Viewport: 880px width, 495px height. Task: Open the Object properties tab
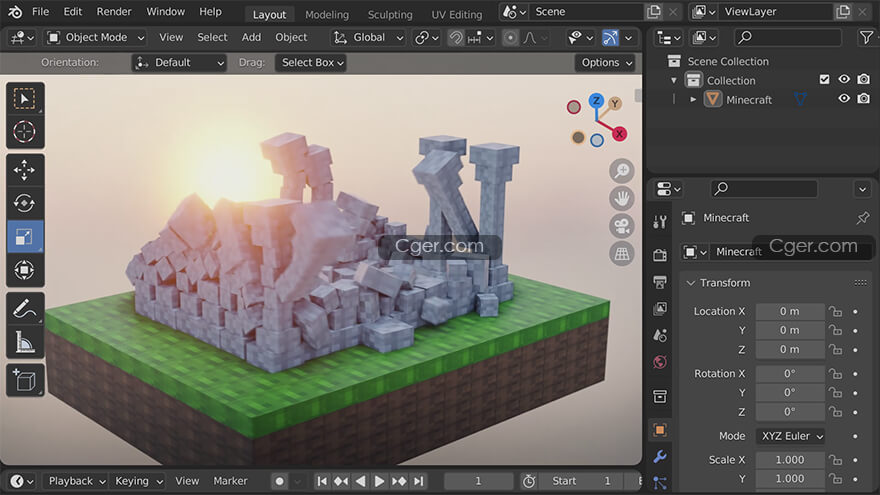660,430
